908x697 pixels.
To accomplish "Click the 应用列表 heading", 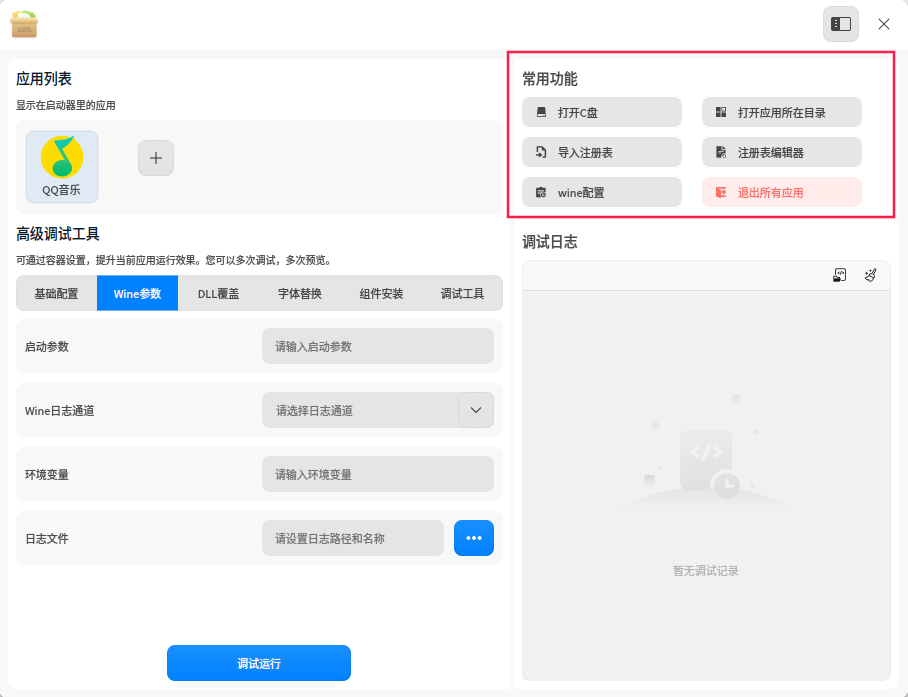I will 43,79.
